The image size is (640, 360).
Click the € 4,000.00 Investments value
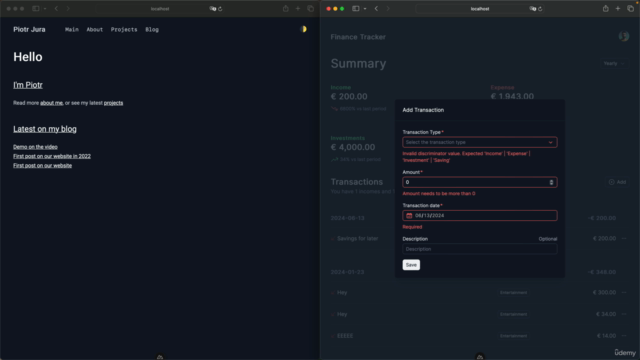click(x=353, y=147)
